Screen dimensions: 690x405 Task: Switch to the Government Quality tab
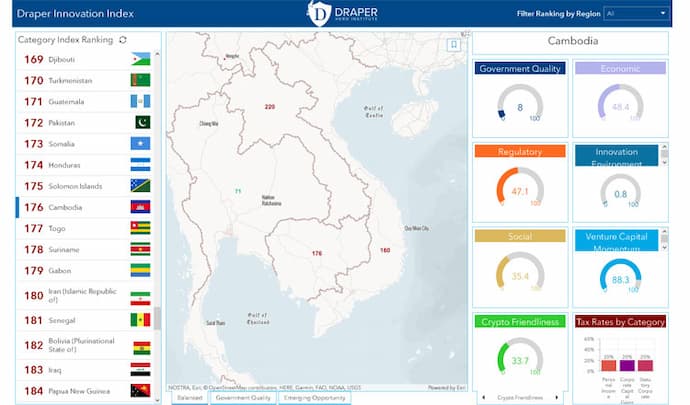pos(243,398)
